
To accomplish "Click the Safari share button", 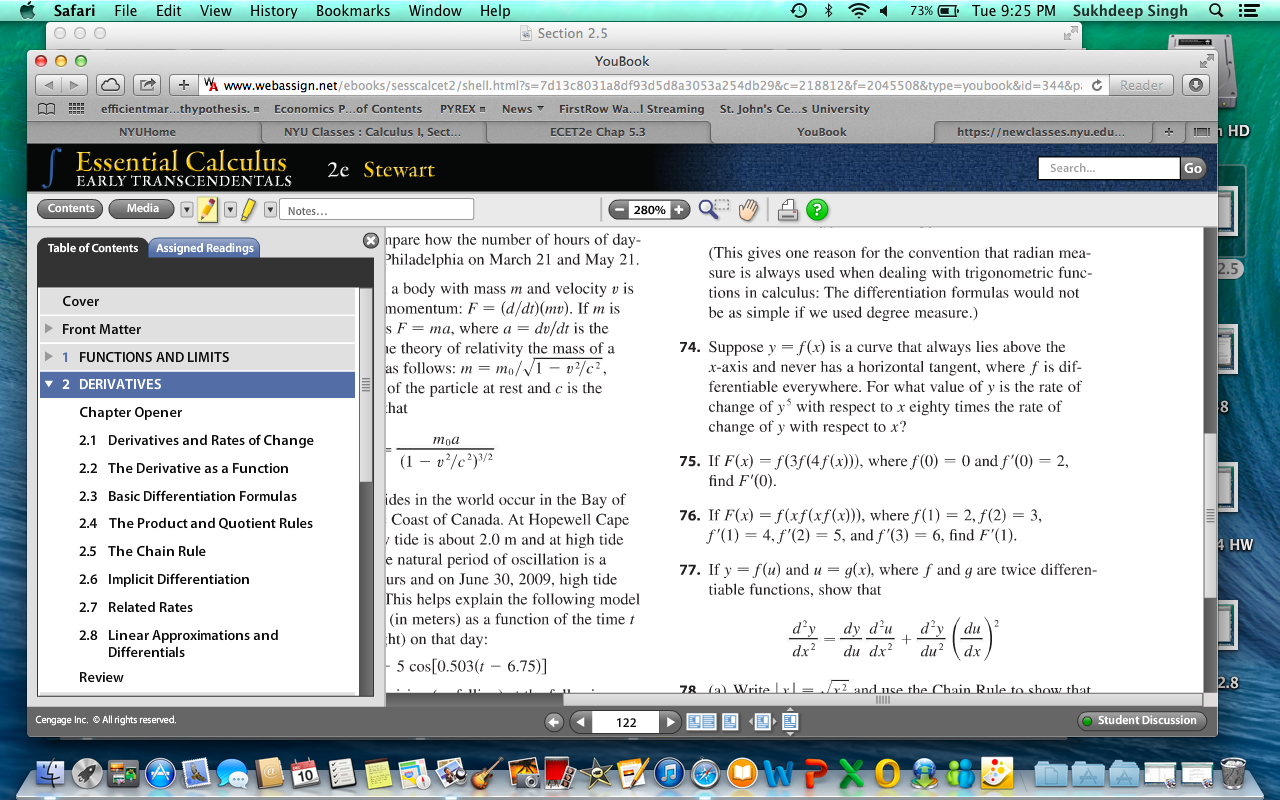I will coord(146,85).
